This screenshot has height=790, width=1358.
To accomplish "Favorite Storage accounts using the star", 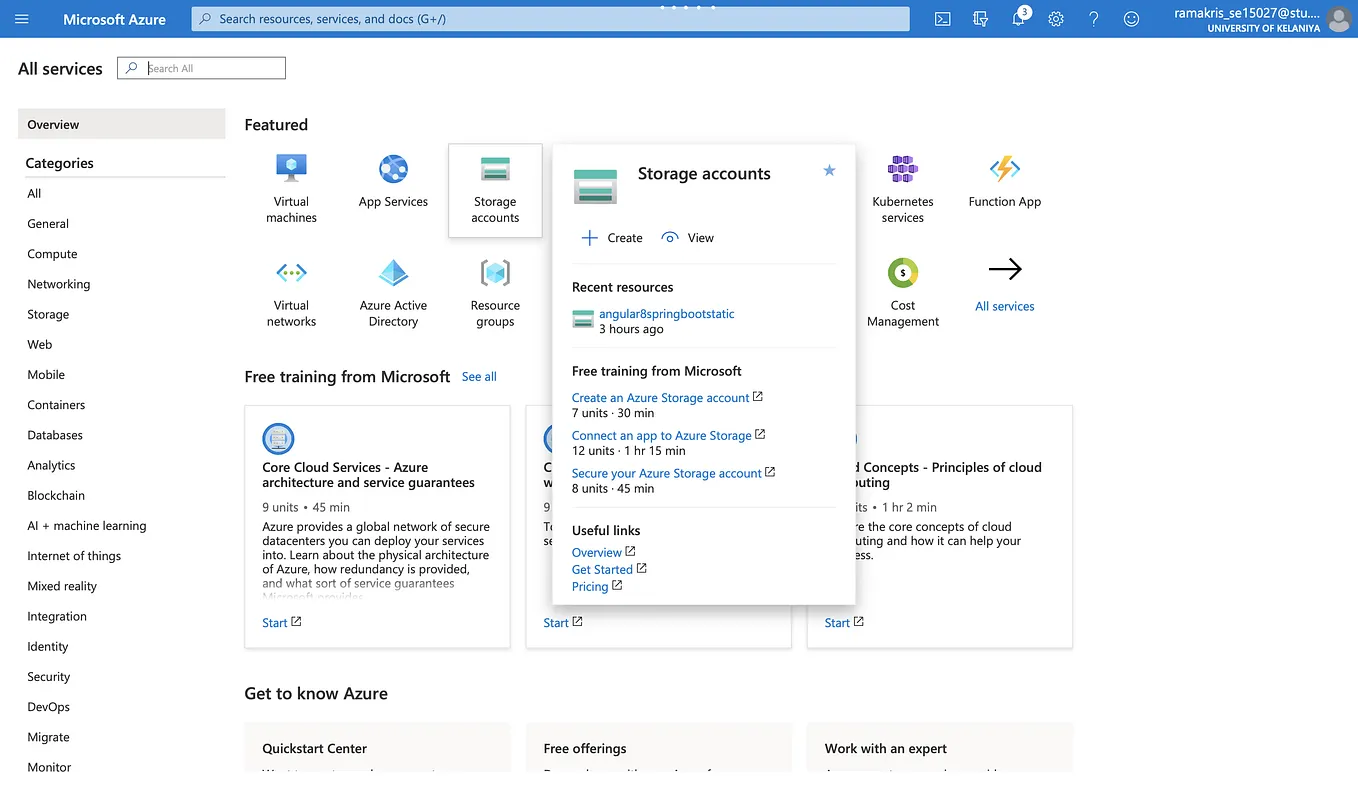I will (829, 171).
